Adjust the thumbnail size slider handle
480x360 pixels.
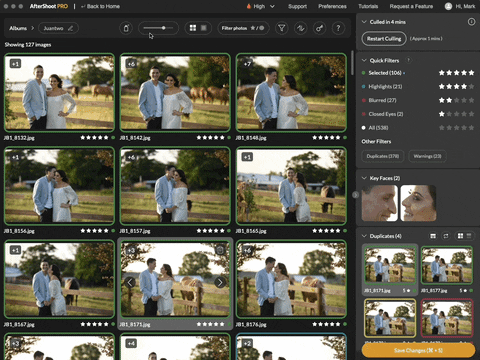click(x=164, y=28)
